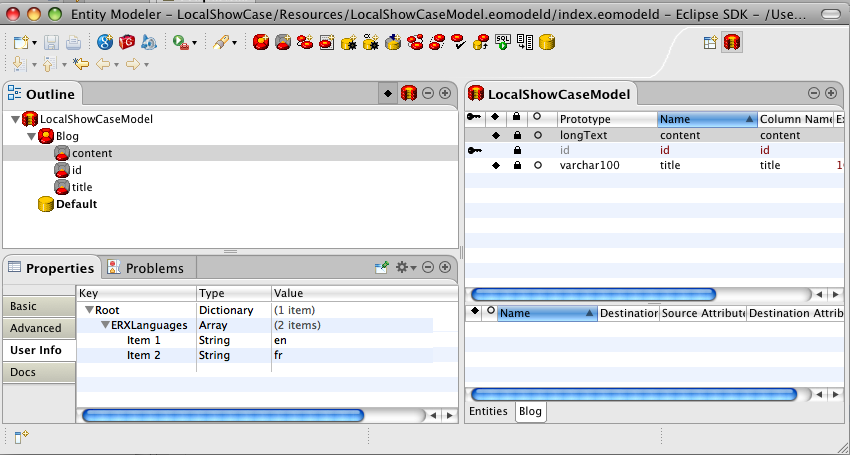Screen dimensions: 850x455
Task: Open the Basic properties section
Action: point(39,306)
